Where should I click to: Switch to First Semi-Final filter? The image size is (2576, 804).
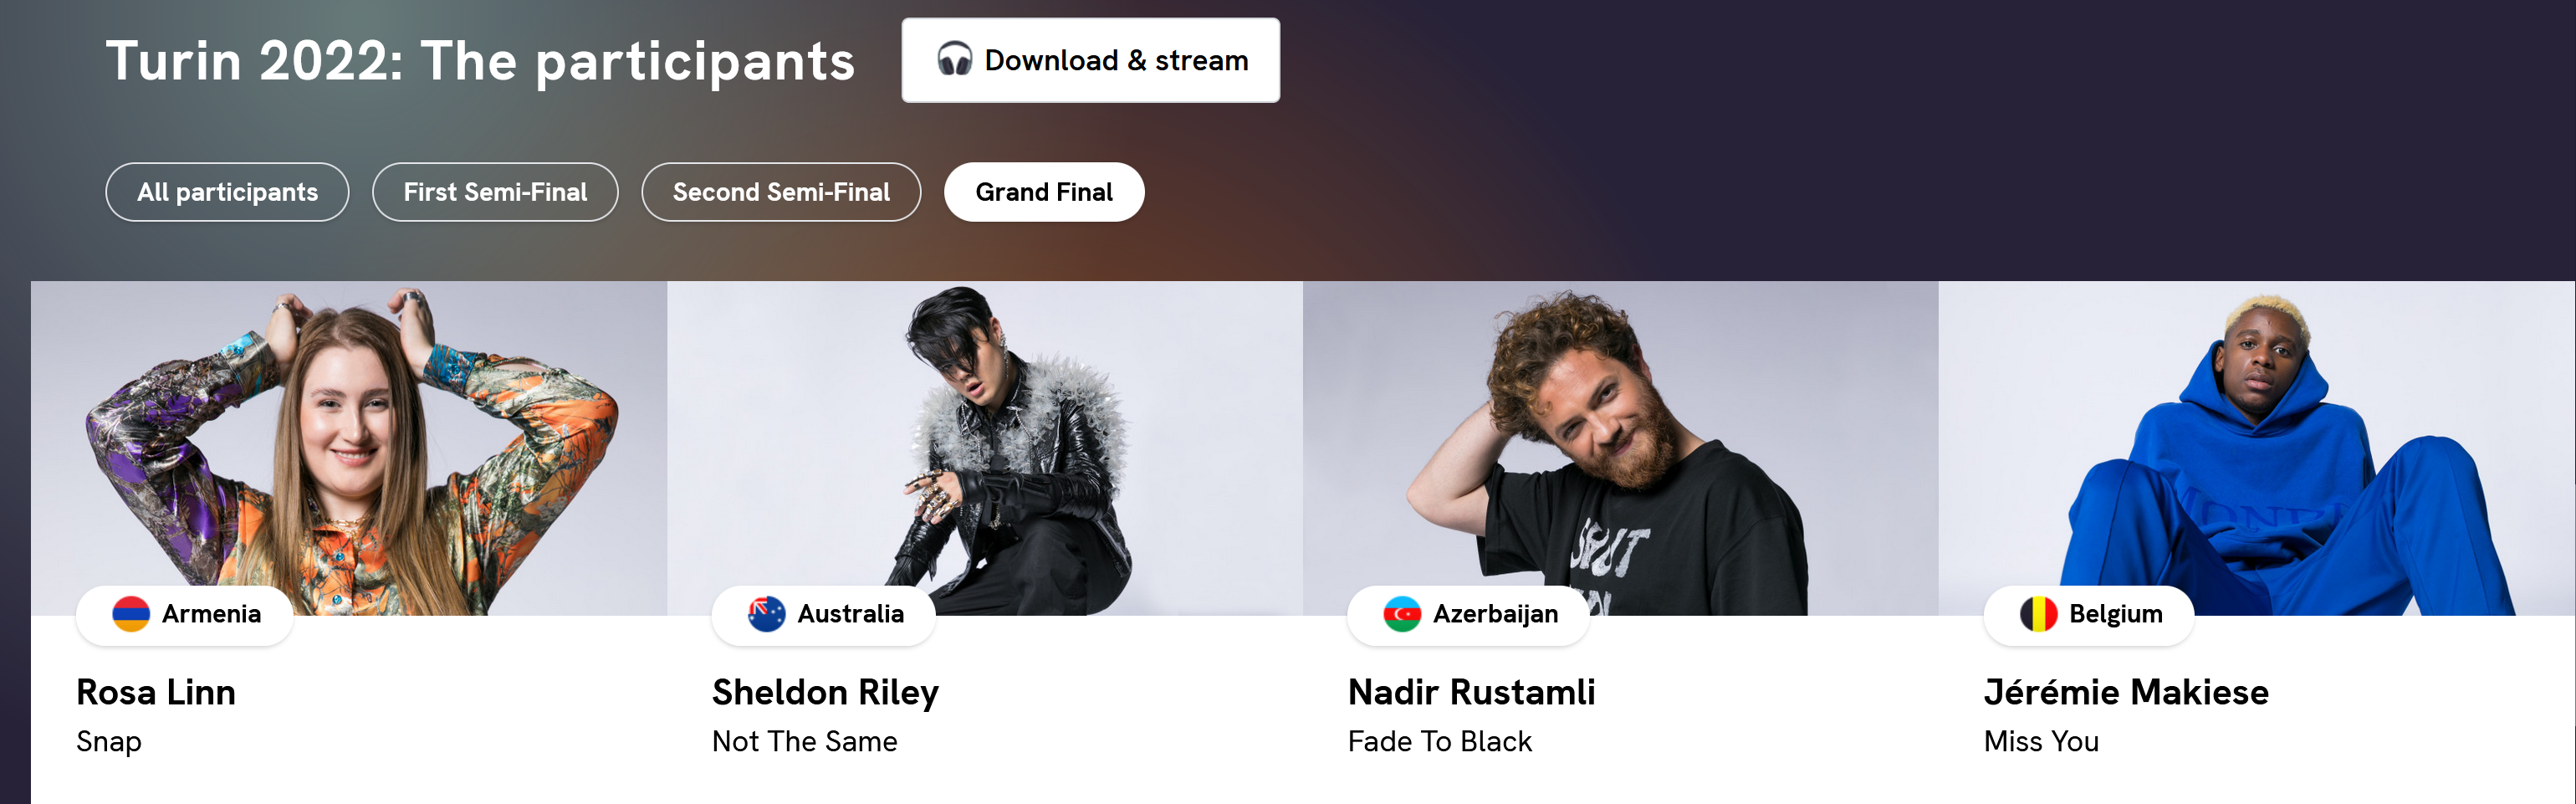pos(495,192)
